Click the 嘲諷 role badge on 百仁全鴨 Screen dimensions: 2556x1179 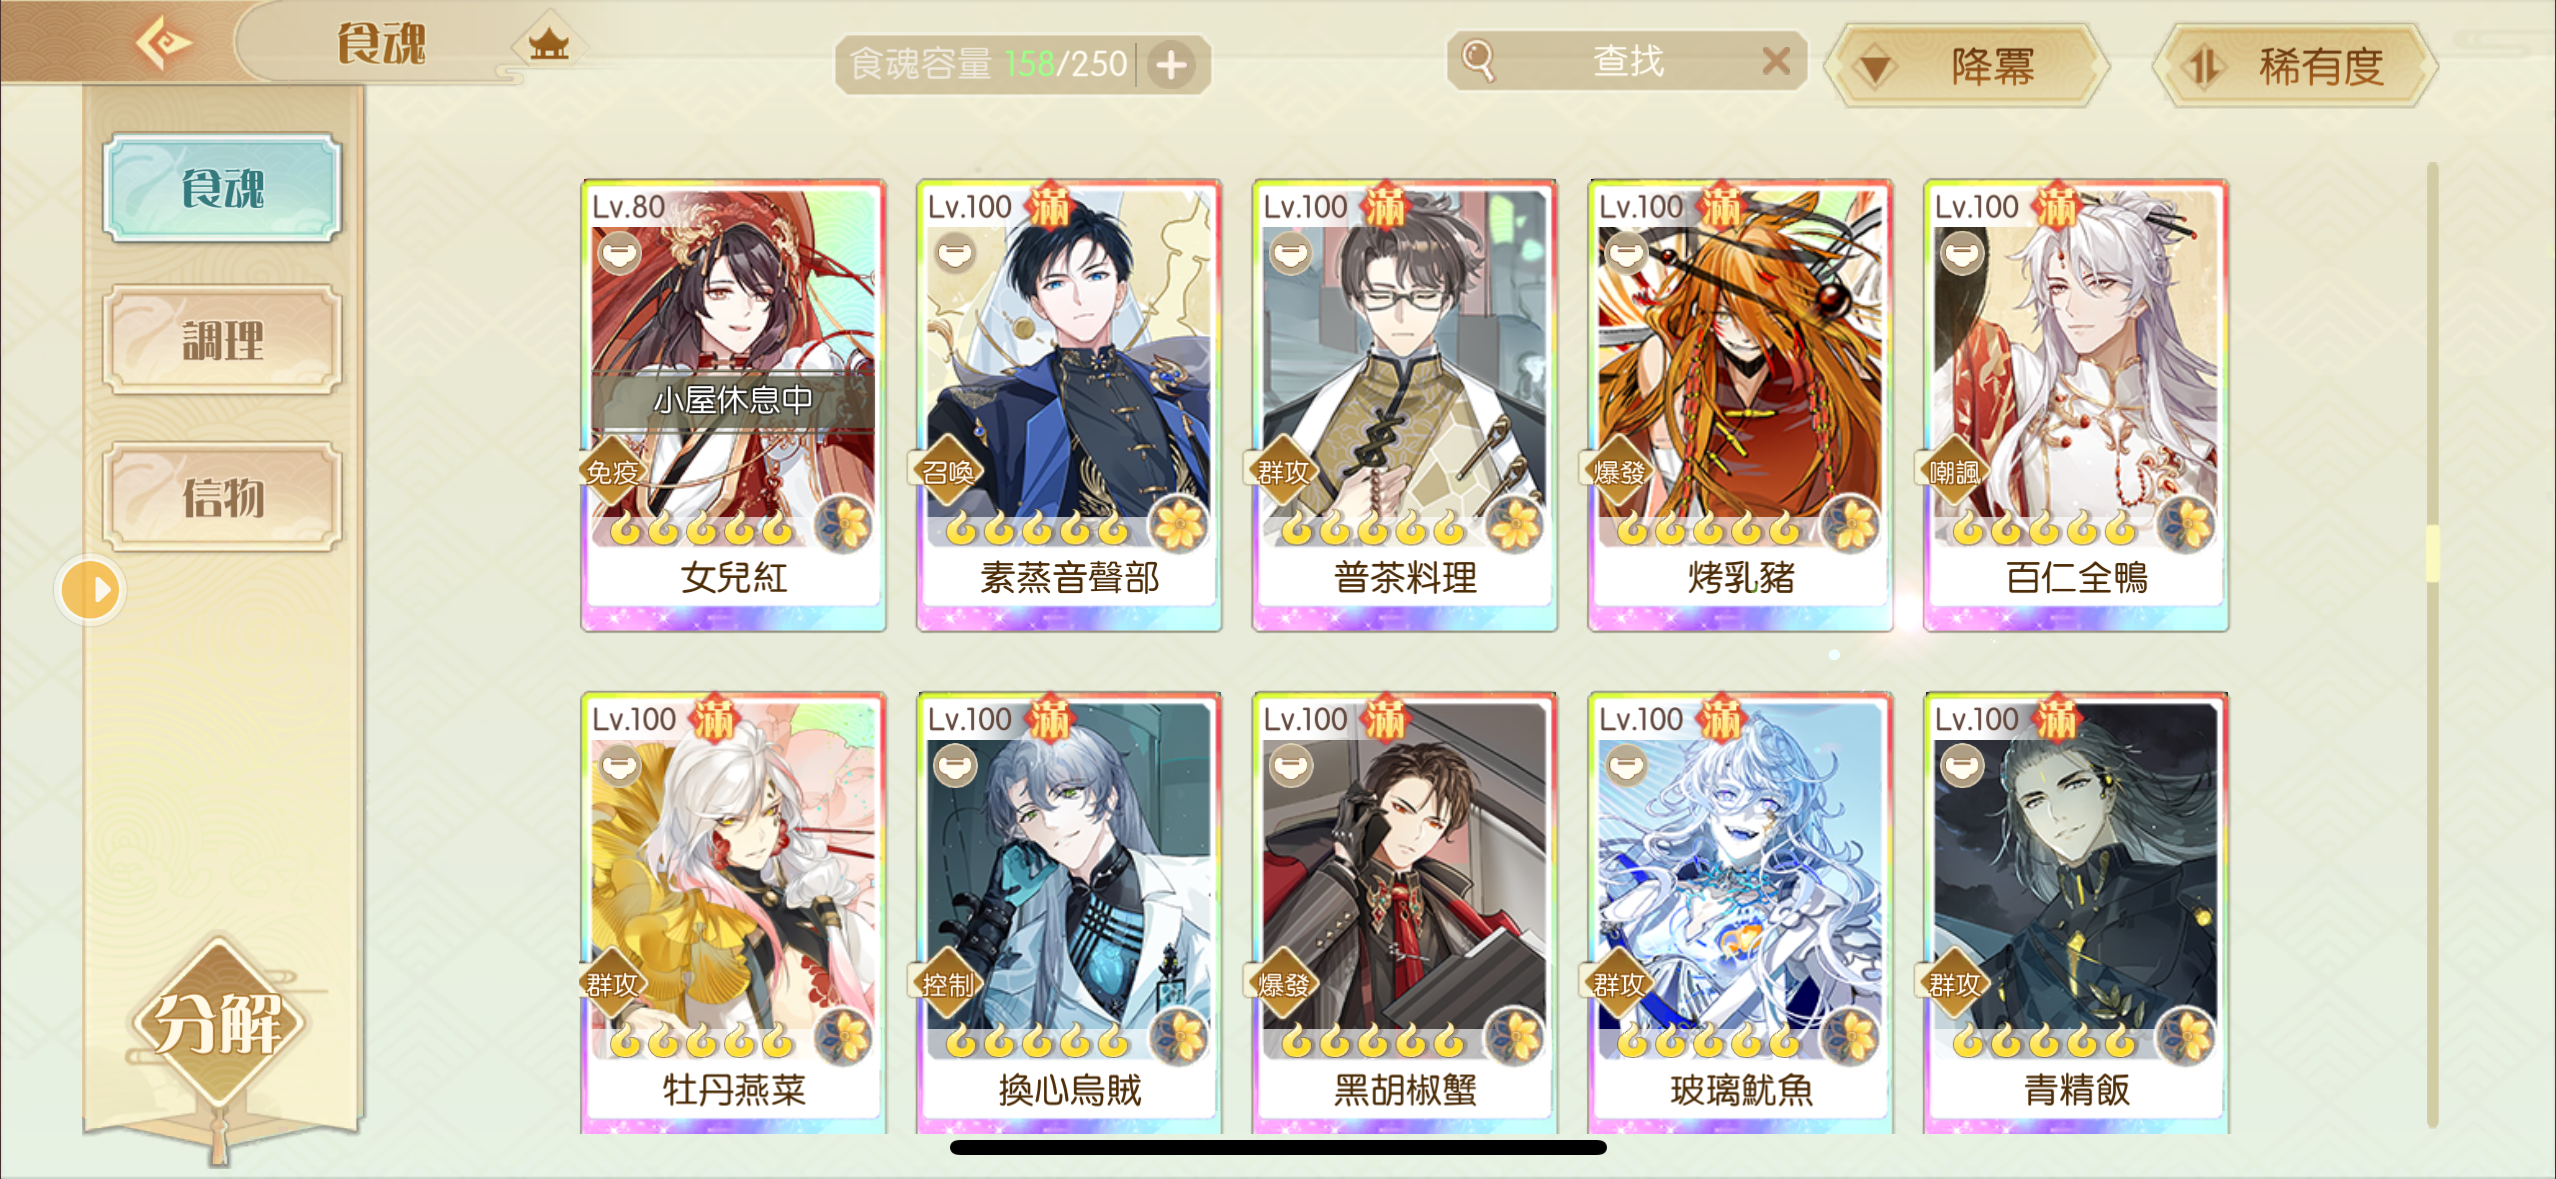pyautogui.click(x=1954, y=472)
